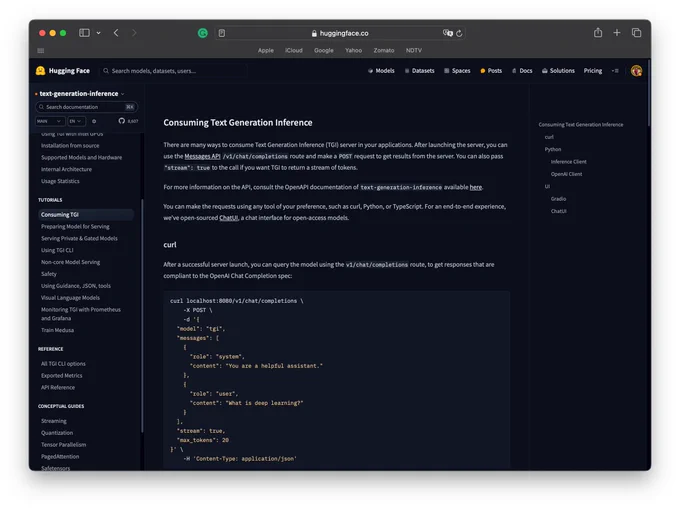Jump to OpenAI Client in table of contents
The image size is (680, 509).
point(566,174)
